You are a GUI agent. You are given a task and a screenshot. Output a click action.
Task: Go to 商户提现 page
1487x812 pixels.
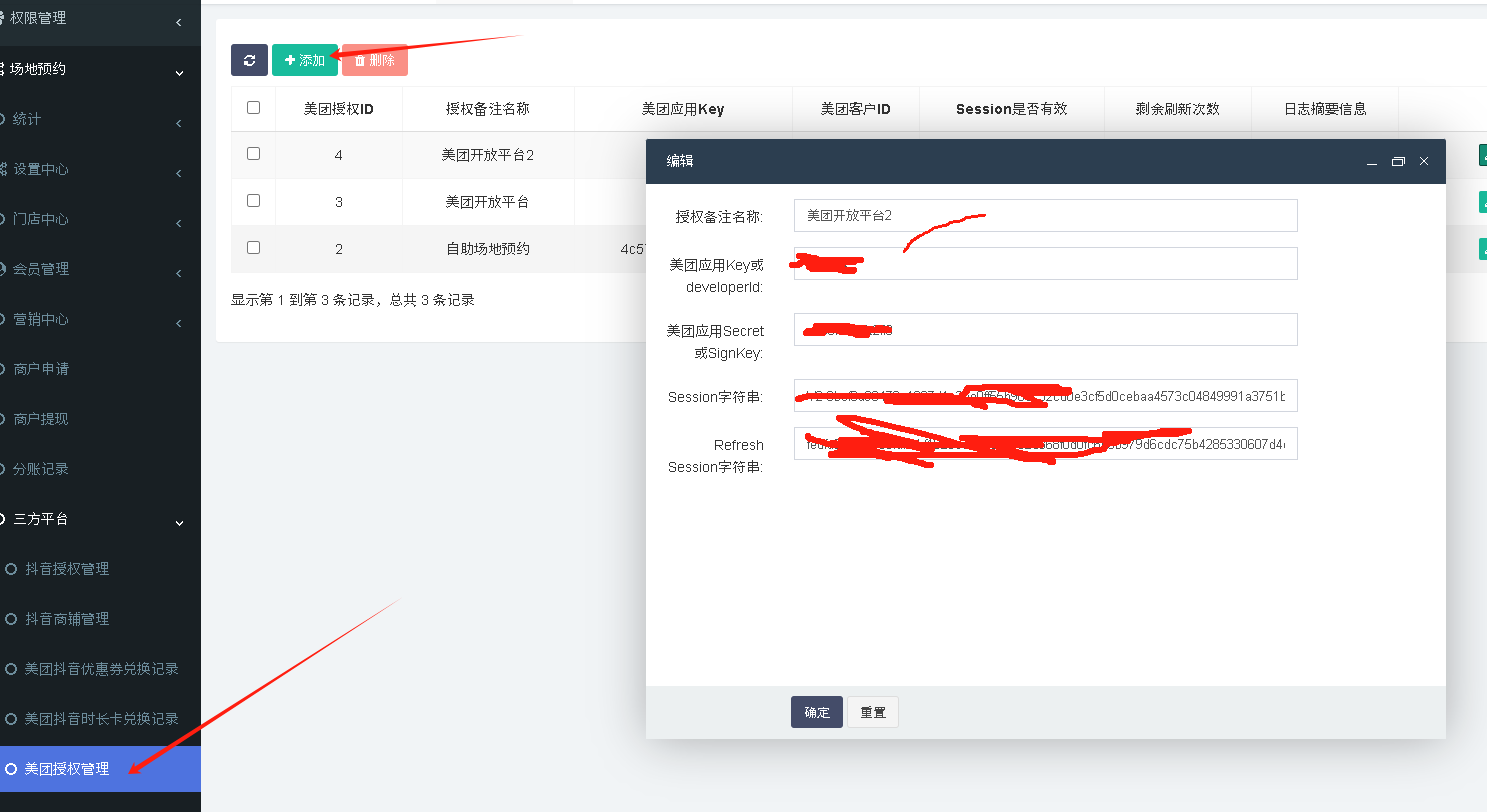[x=100, y=419]
